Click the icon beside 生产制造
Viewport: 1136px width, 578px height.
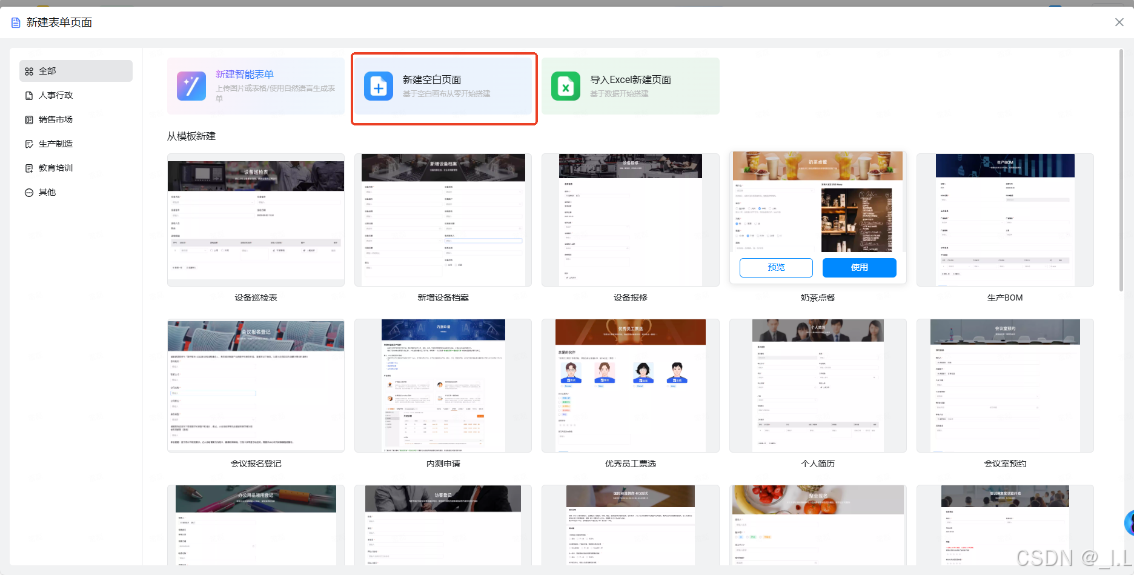29,144
